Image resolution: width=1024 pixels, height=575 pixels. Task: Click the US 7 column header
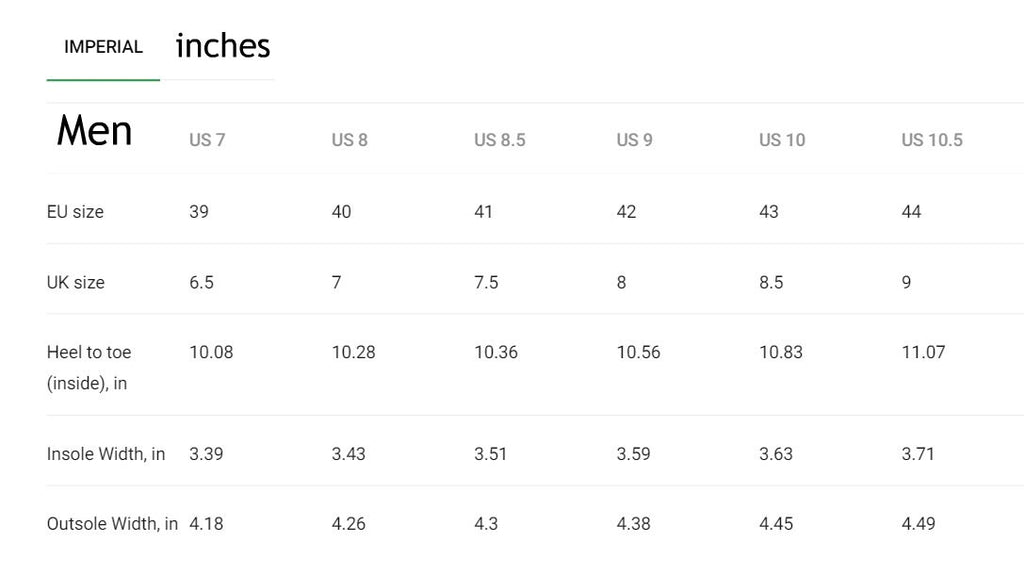point(207,140)
